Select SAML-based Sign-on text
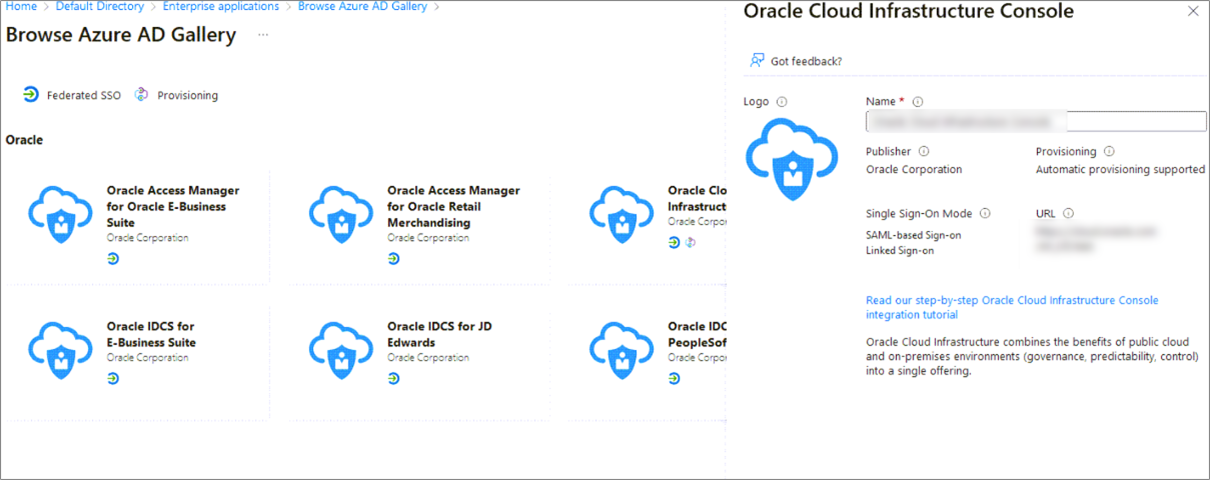 click(913, 235)
